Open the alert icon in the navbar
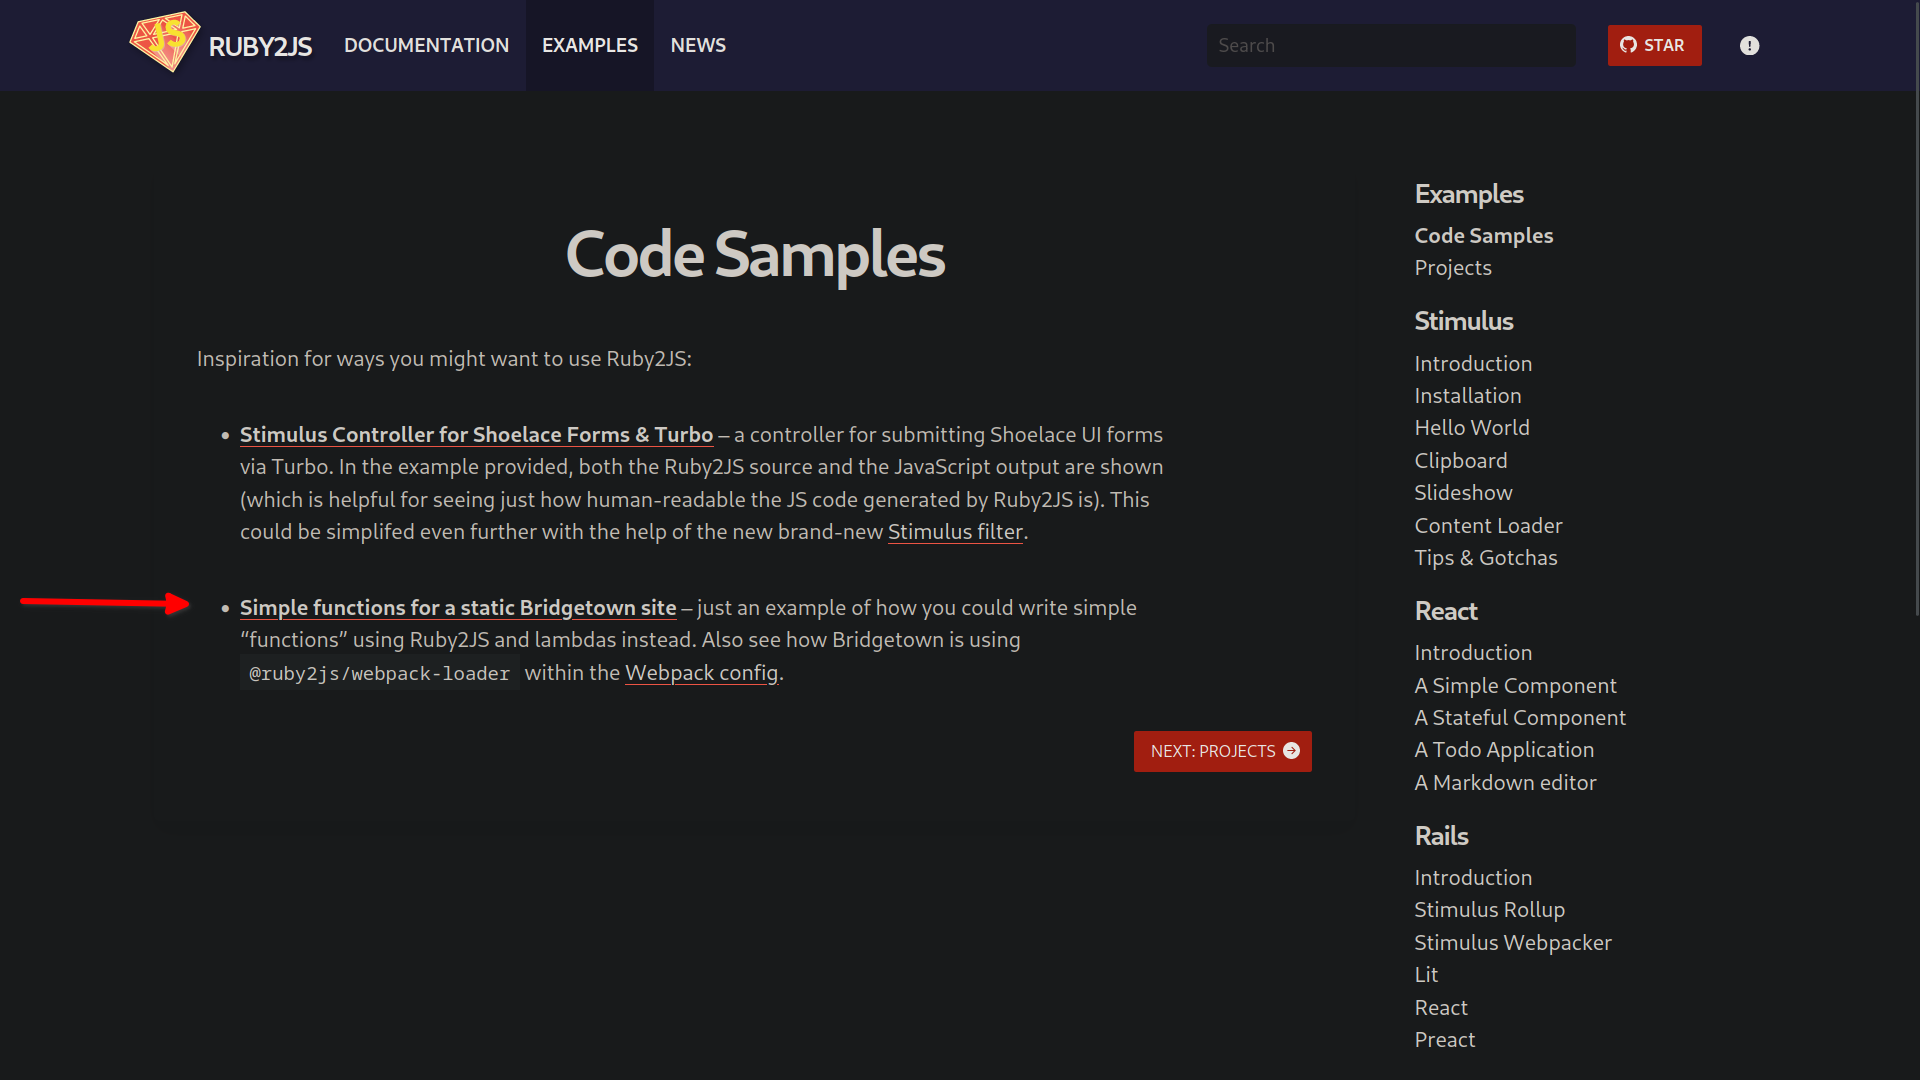 (x=1749, y=45)
